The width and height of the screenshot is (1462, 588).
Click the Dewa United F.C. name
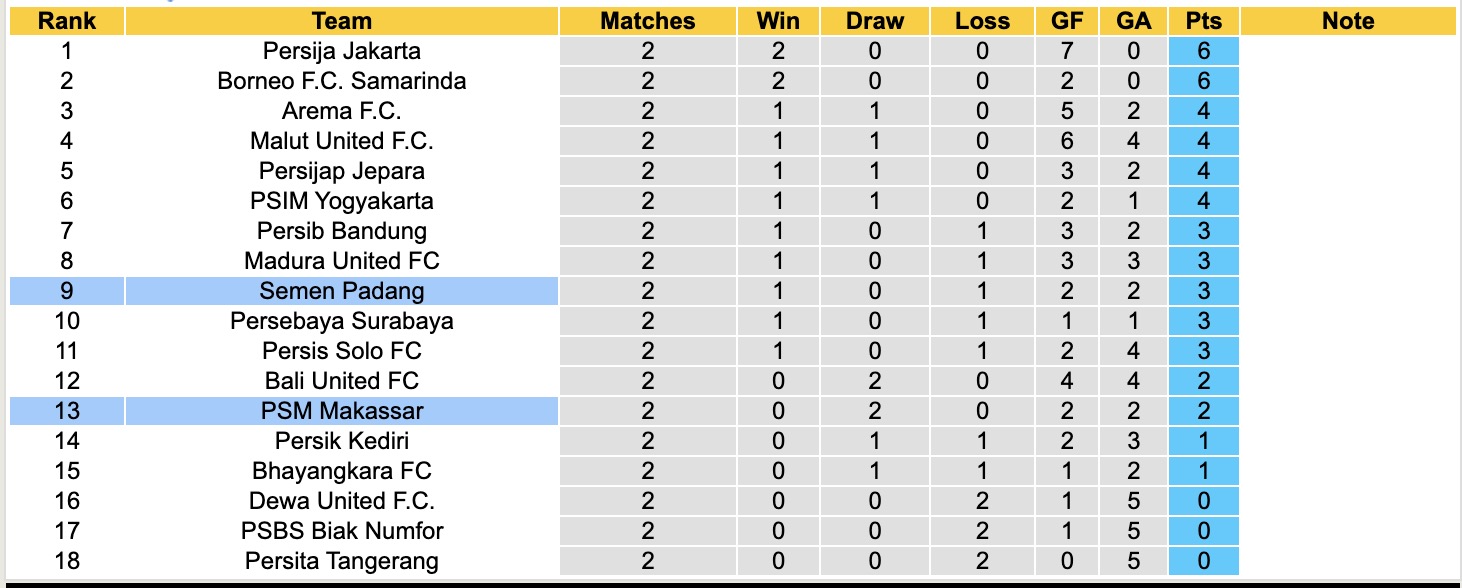coord(342,501)
